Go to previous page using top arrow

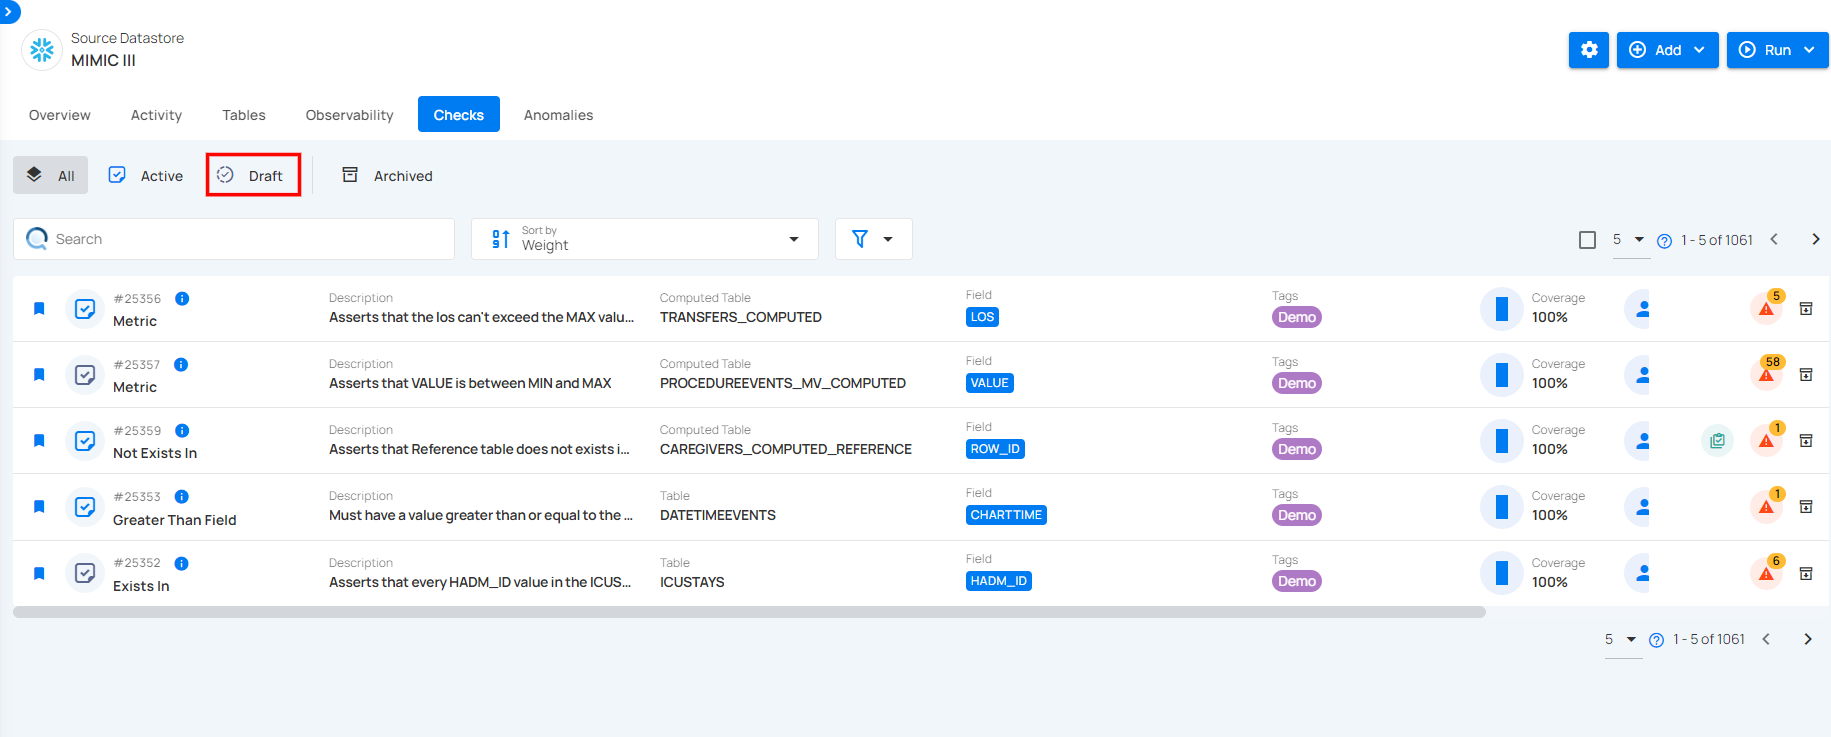tap(1774, 239)
